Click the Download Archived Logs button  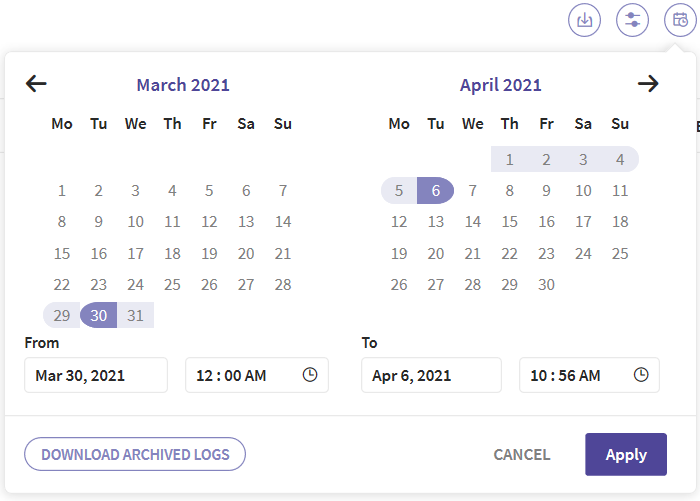(135, 454)
